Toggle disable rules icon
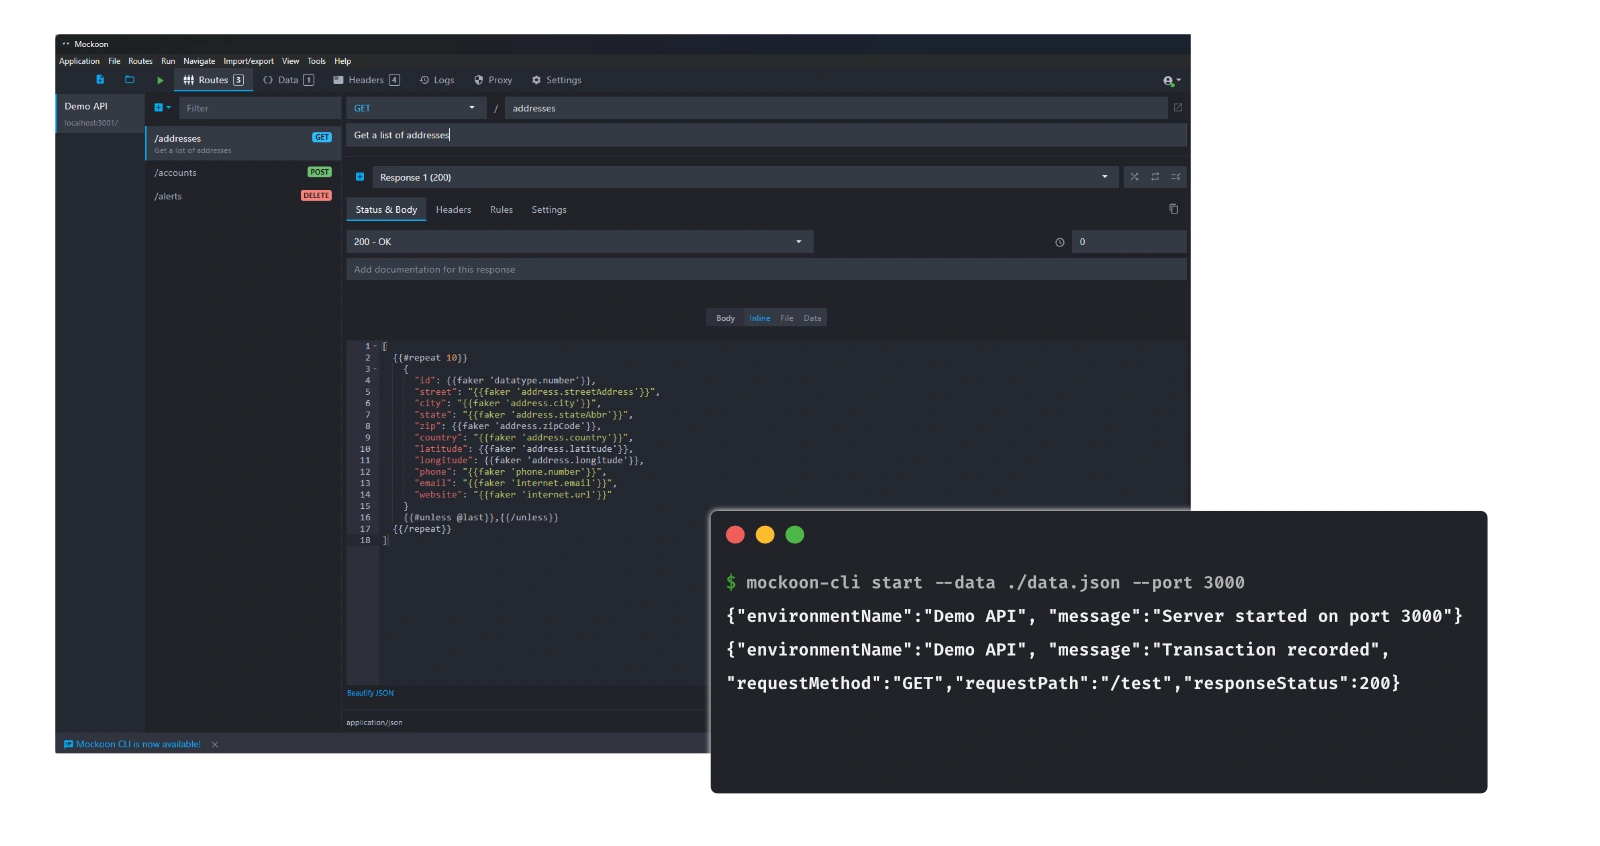This screenshot has height=846, width=1600. 1176,177
